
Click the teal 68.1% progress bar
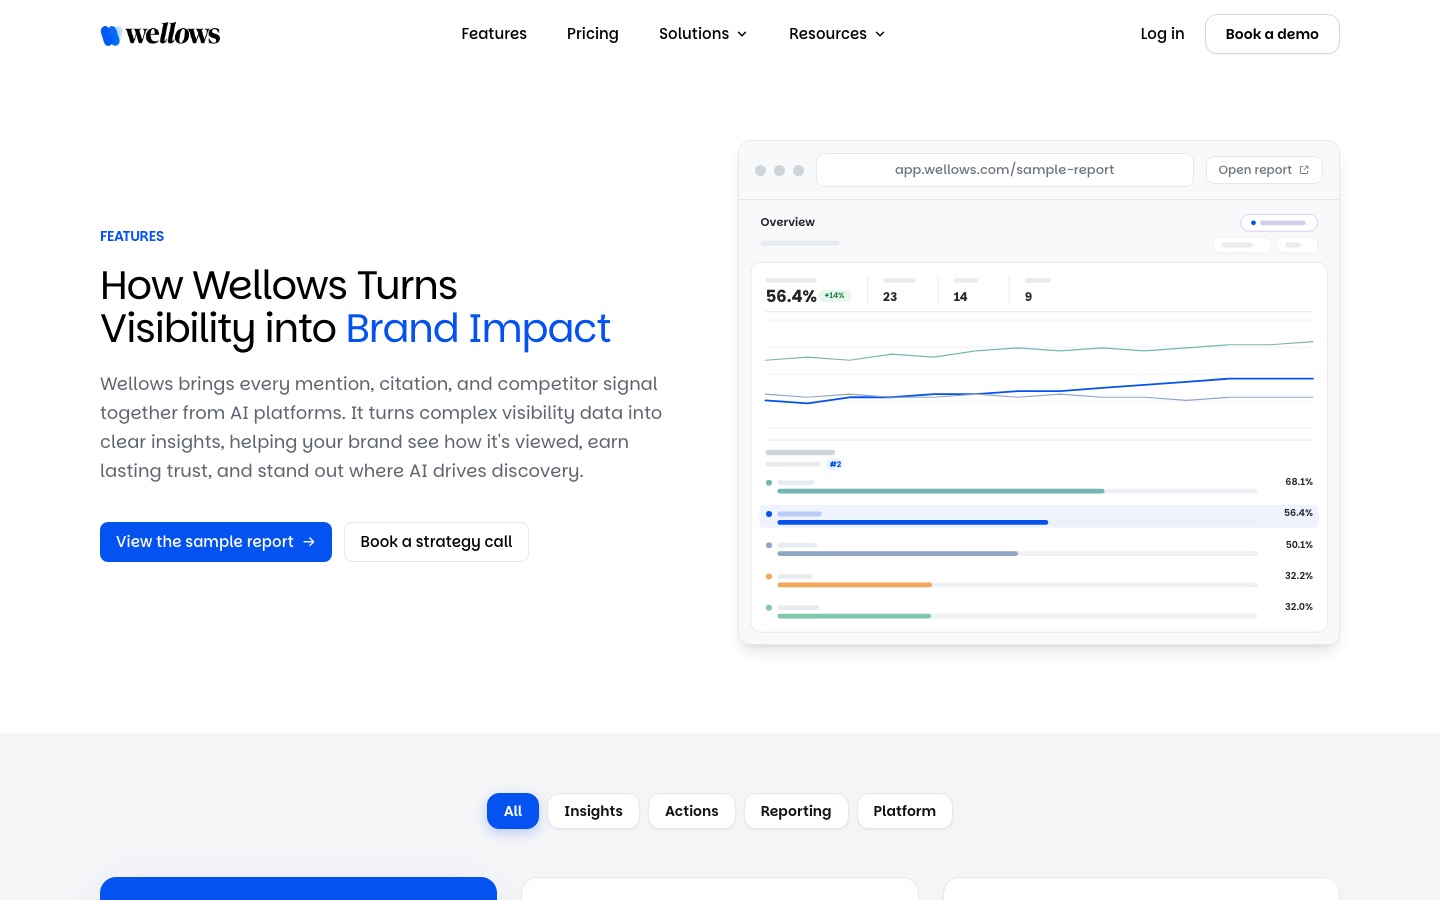point(941,491)
